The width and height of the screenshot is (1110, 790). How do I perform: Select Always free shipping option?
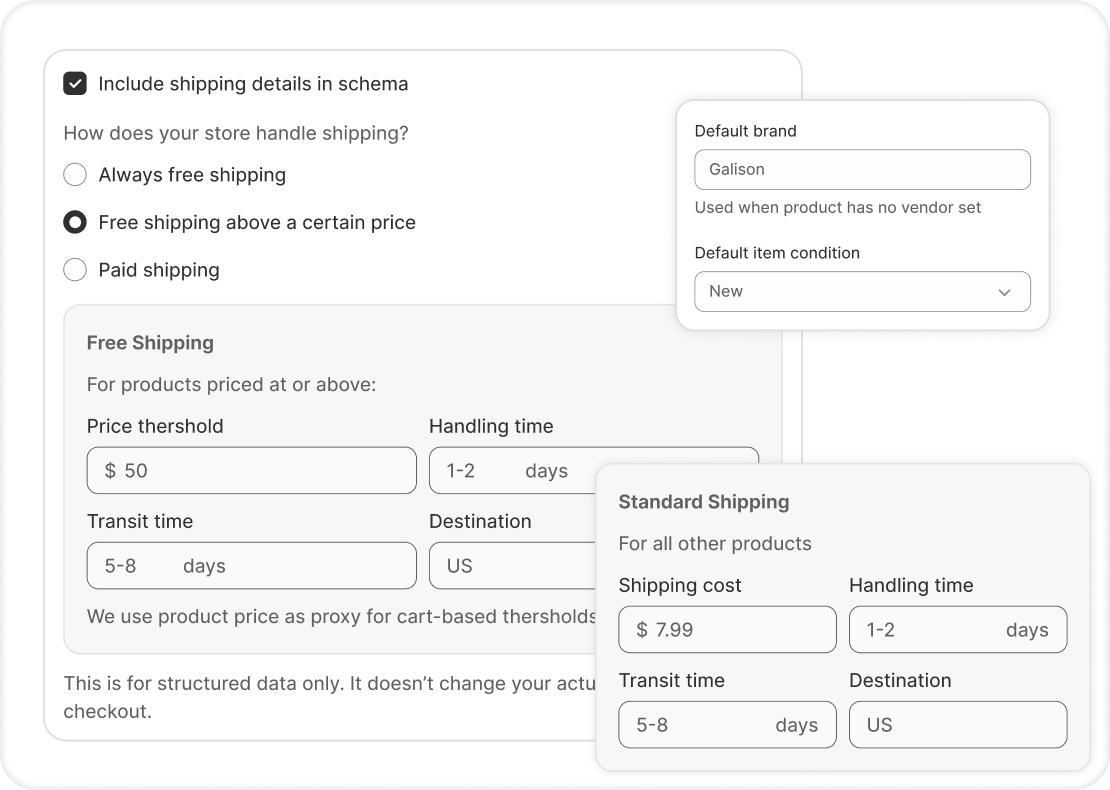click(75, 175)
